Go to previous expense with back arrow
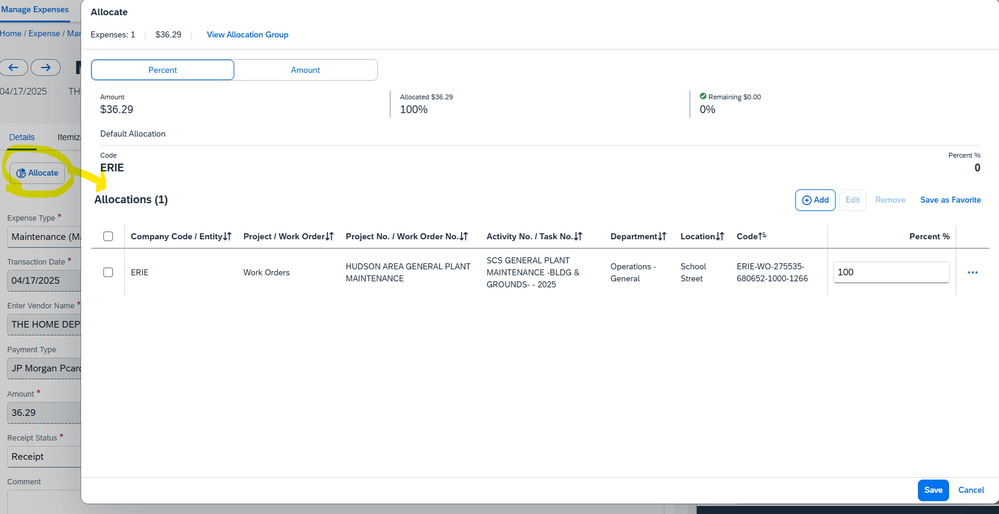 click(13, 68)
